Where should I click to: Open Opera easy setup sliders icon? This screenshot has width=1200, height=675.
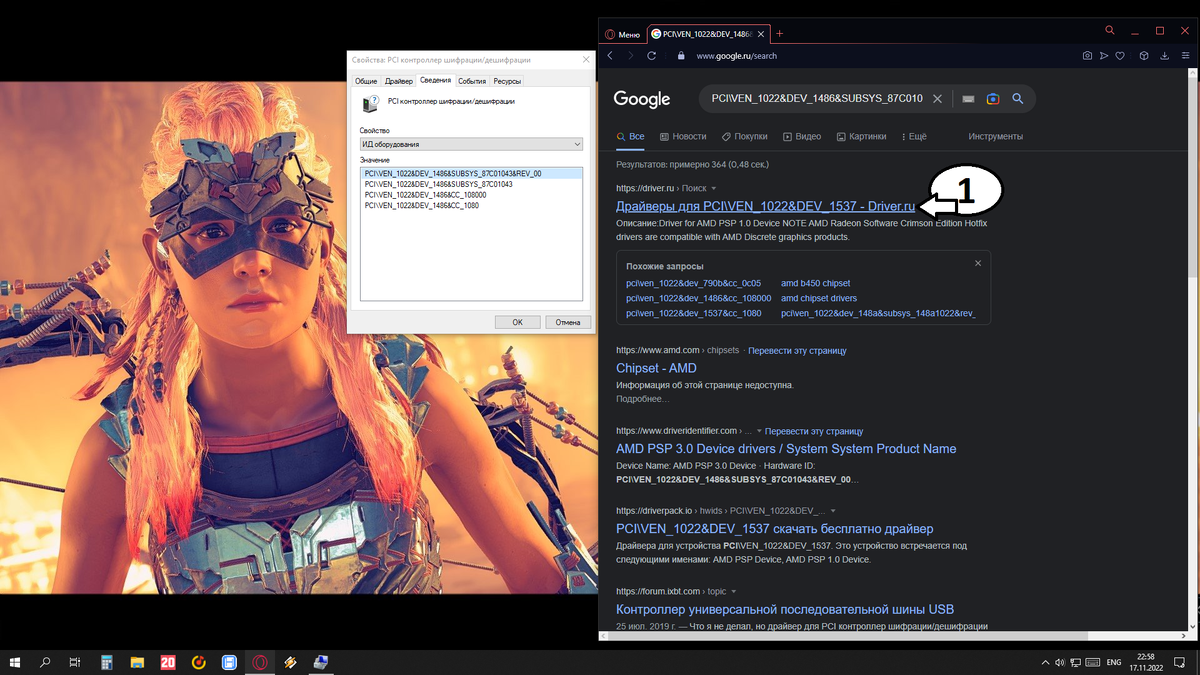1185,56
